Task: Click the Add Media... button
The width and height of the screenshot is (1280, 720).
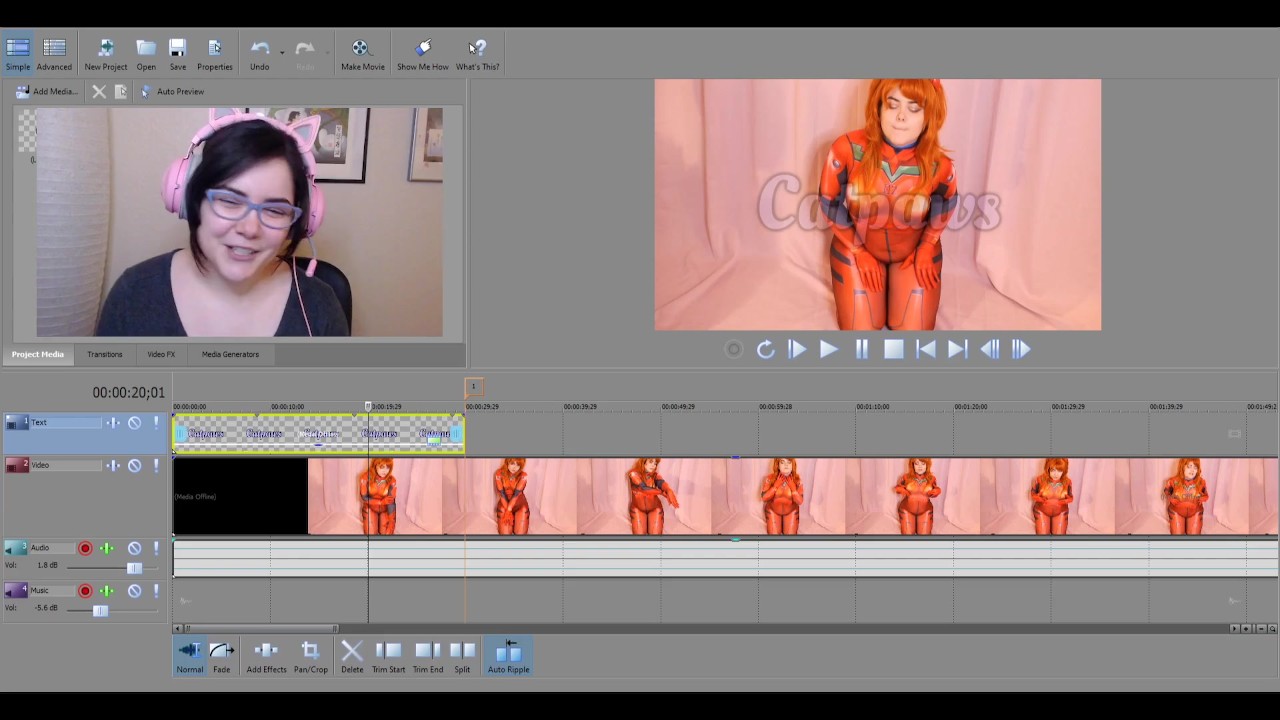Action: pyautogui.click(x=46, y=92)
